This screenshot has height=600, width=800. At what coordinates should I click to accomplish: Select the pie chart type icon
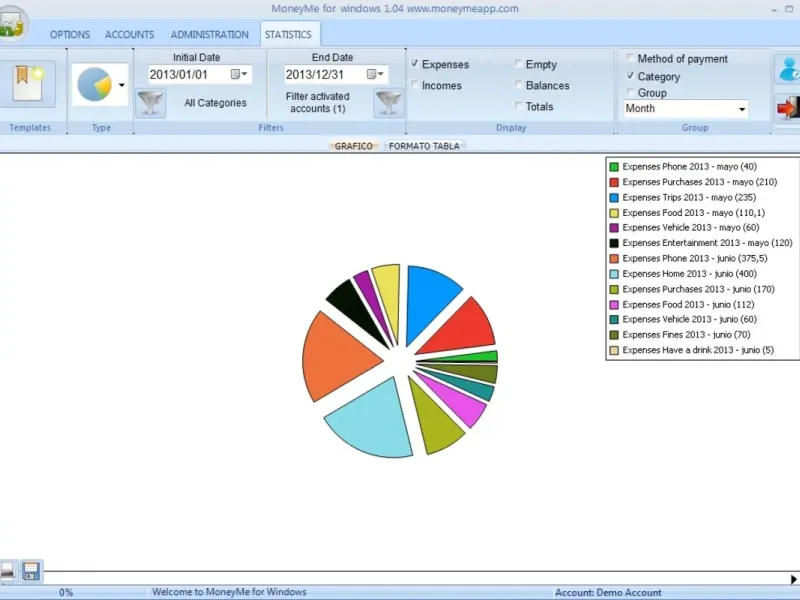click(x=94, y=84)
